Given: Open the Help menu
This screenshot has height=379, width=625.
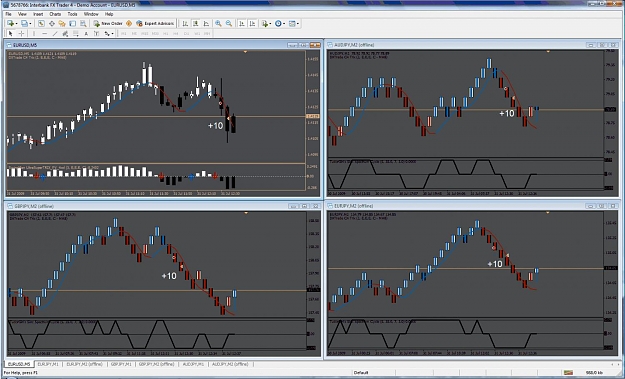Looking at the screenshot, I should (x=109, y=14).
